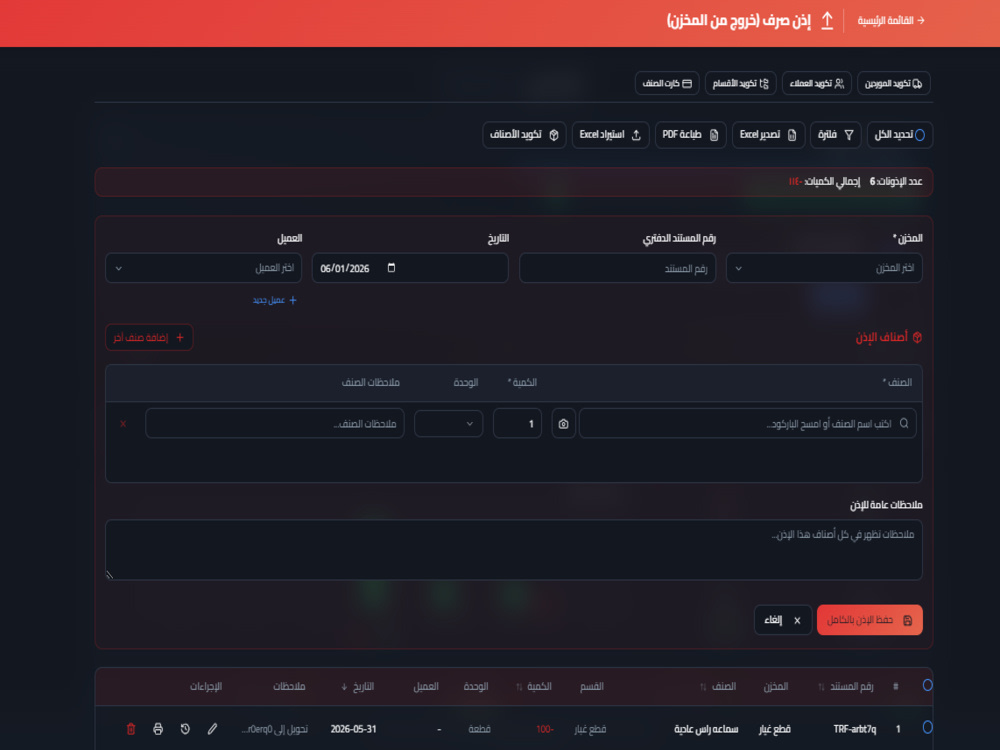1000x750 pixels.
Task: Click the المخزن column header
Action: point(776,686)
